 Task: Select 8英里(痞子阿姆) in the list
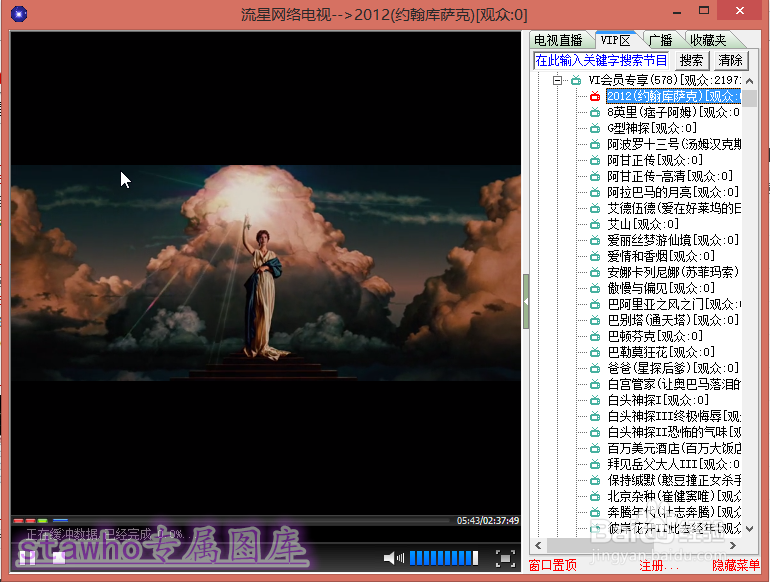673,112
